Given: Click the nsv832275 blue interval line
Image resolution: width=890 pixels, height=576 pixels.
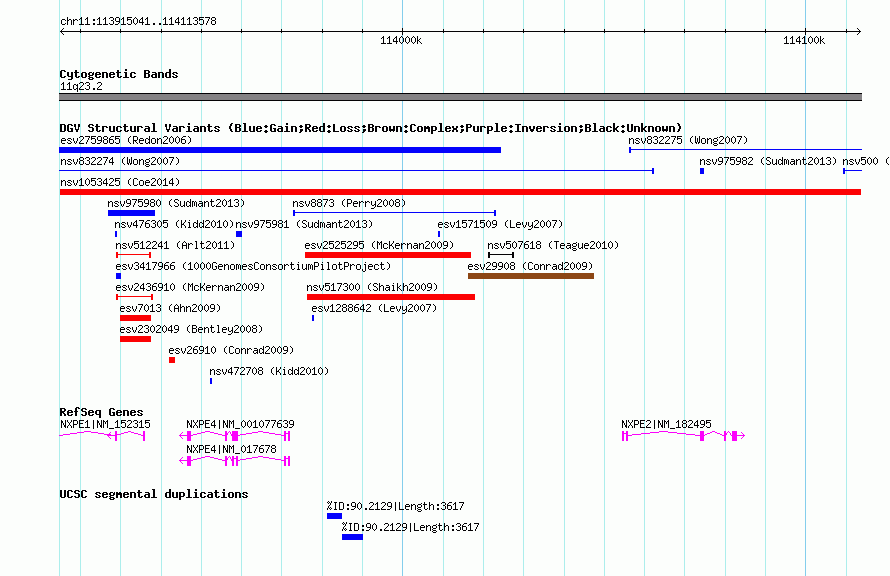Looking at the screenshot, I should pyautogui.click(x=745, y=150).
